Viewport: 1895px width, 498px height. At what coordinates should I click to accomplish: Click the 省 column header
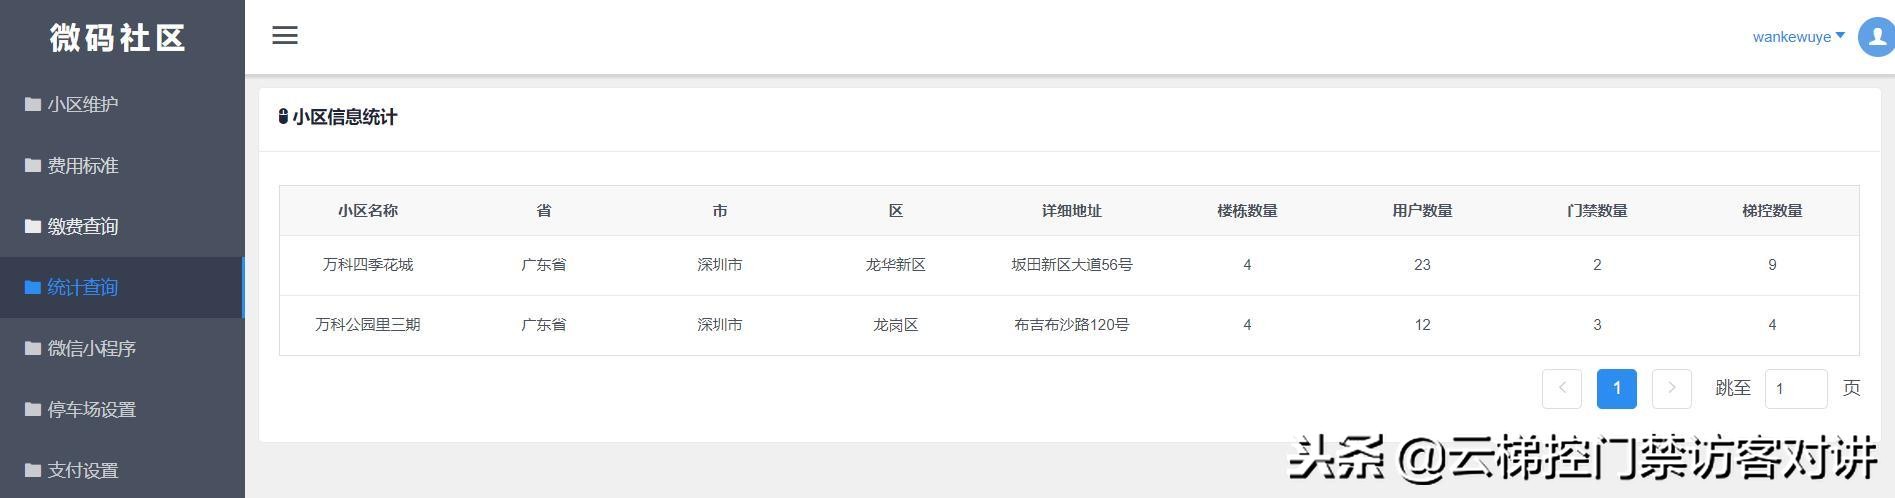544,211
